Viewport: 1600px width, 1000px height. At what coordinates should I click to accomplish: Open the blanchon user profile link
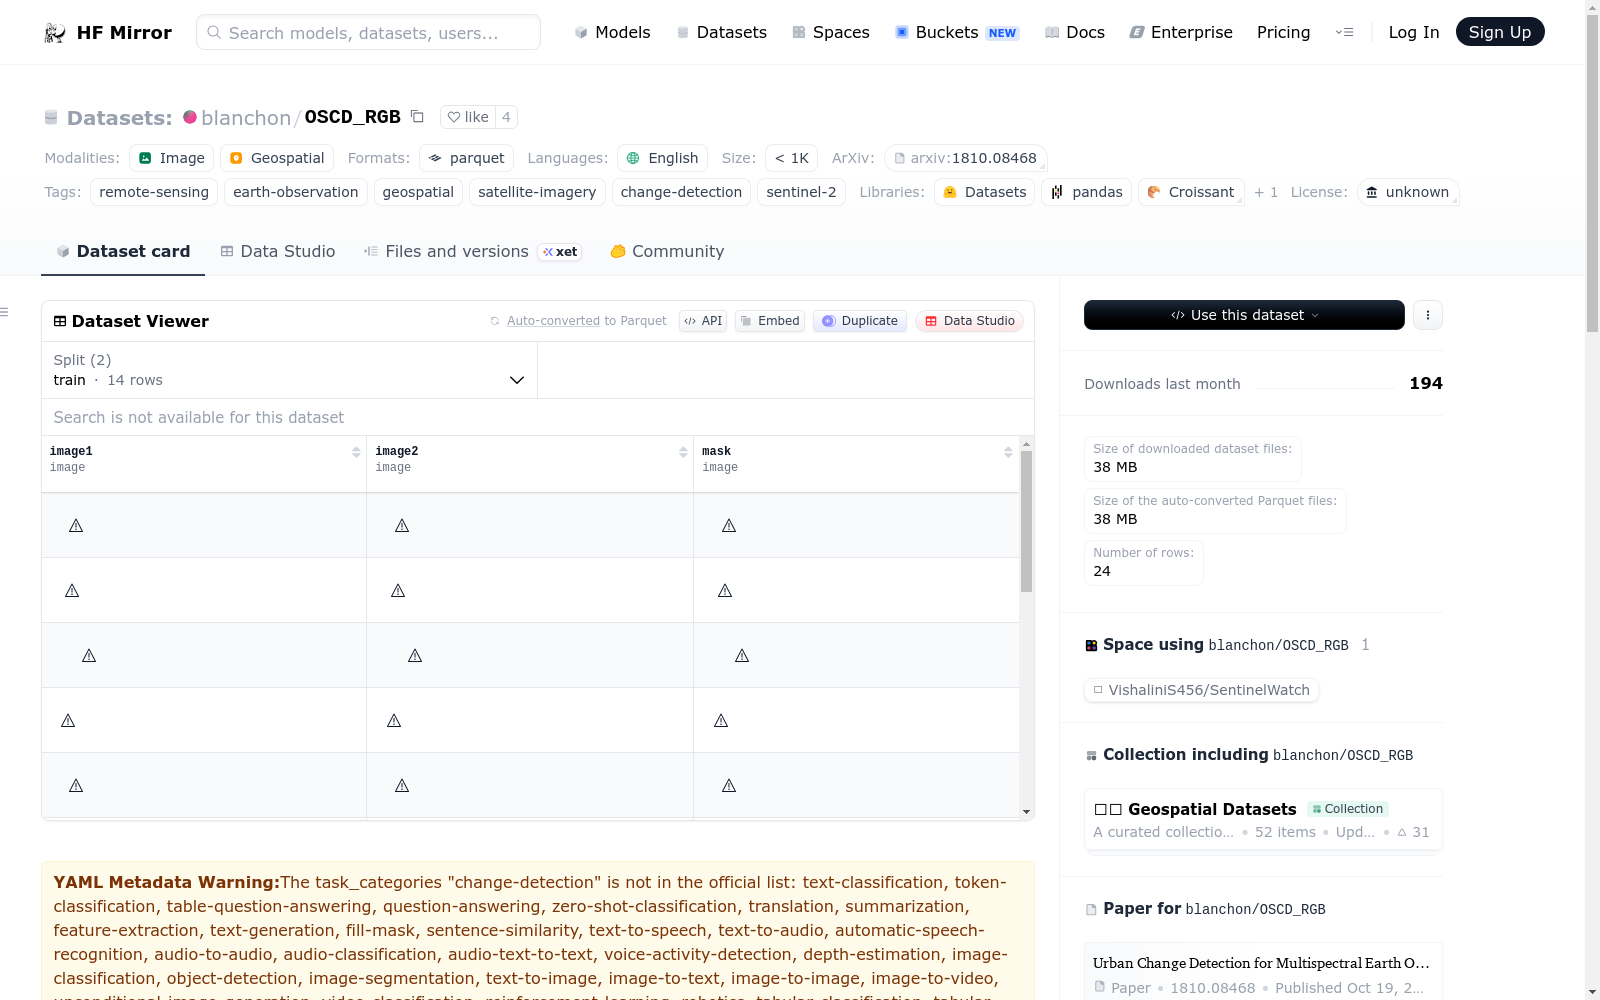[x=246, y=118]
